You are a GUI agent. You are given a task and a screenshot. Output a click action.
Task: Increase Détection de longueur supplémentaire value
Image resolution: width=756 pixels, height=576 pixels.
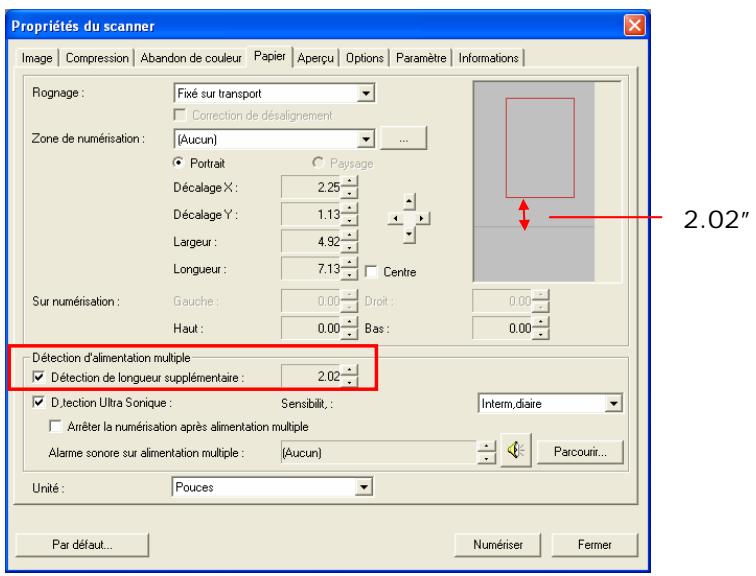coord(350,371)
